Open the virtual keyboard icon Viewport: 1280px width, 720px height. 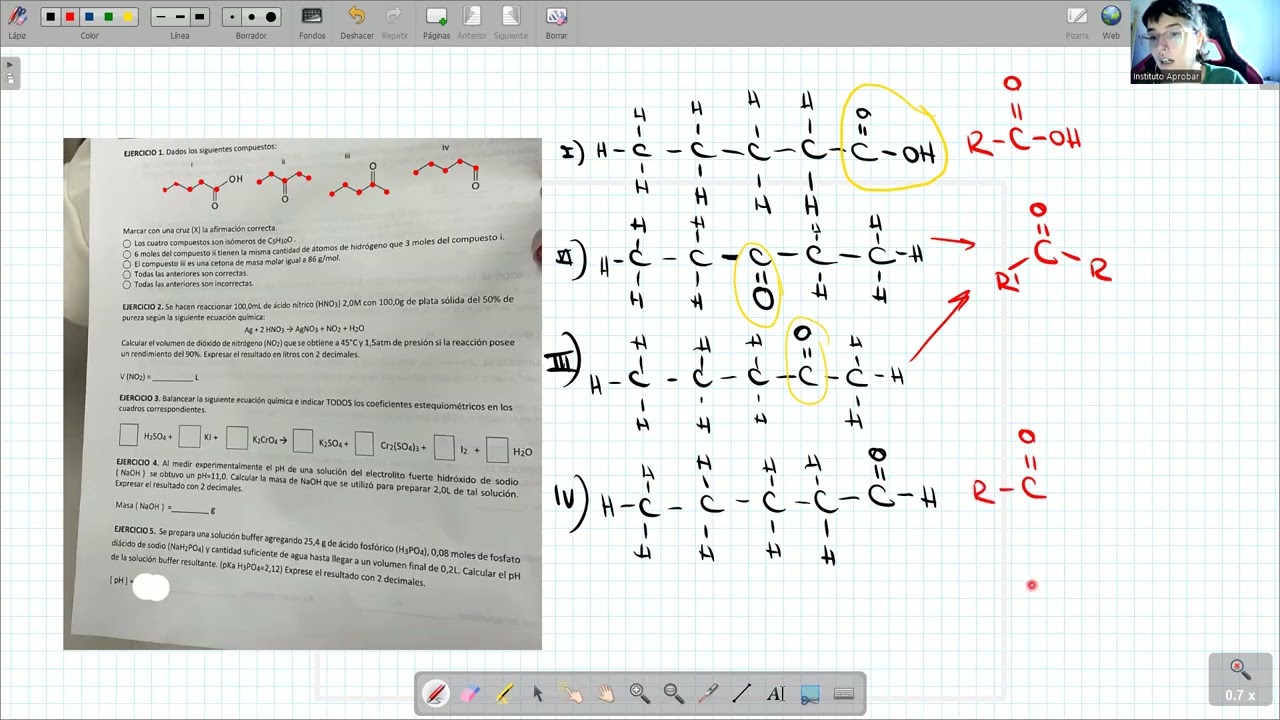click(843, 693)
